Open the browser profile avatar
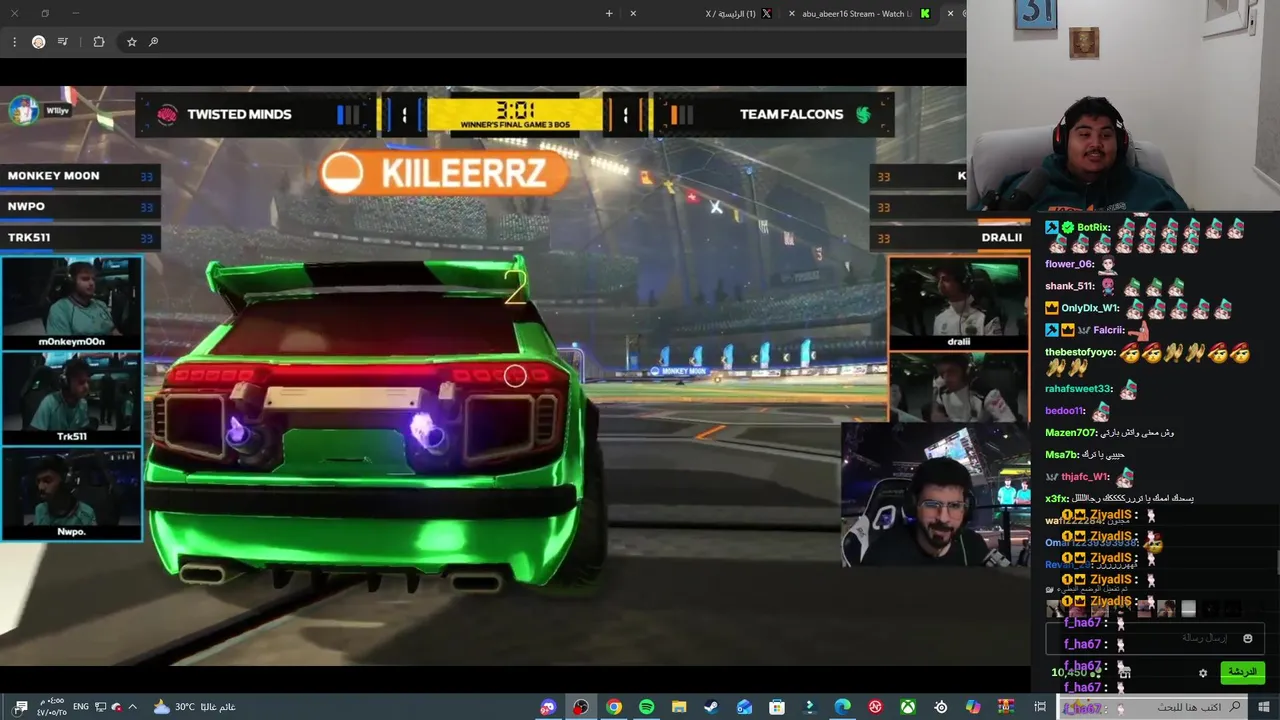 (38, 42)
